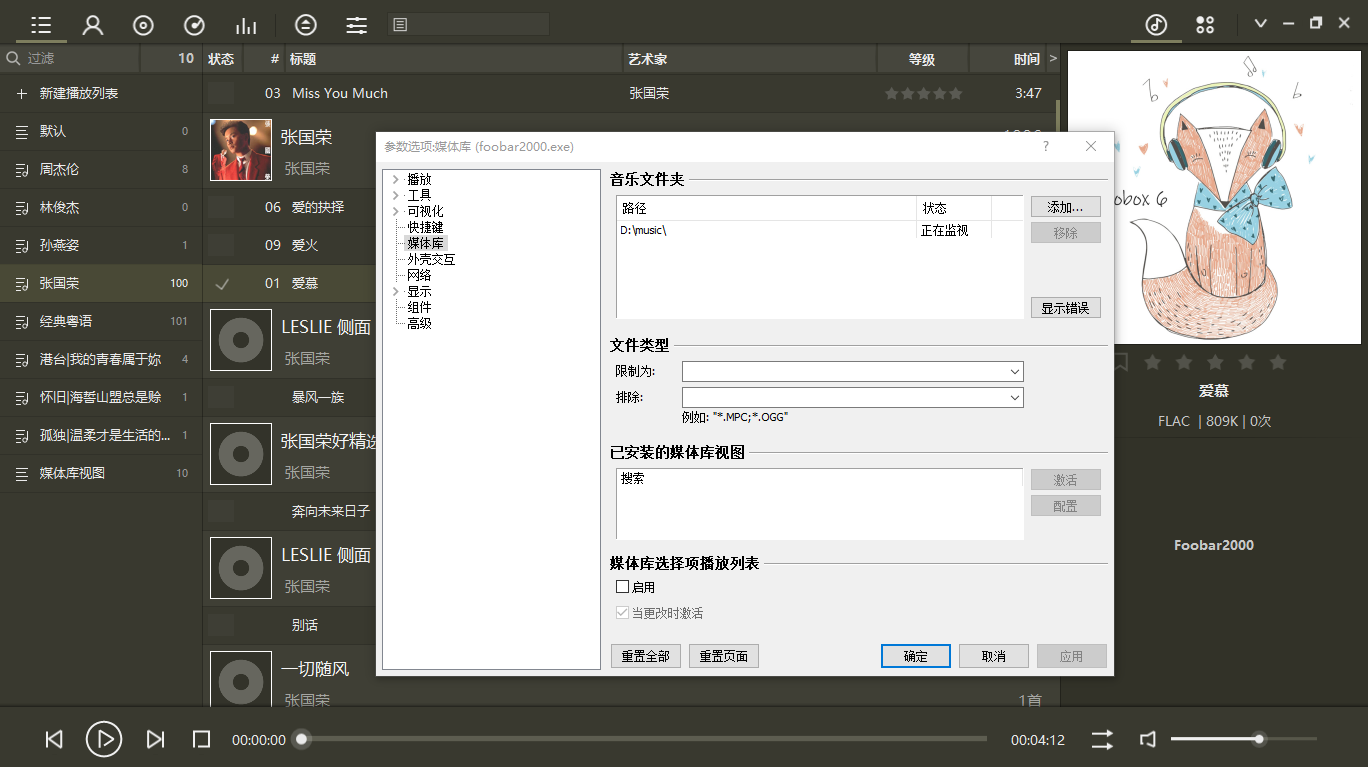Screen dimensions: 1368x767
Task: Toggle the repeat/playback order icon
Action: click(1102, 740)
